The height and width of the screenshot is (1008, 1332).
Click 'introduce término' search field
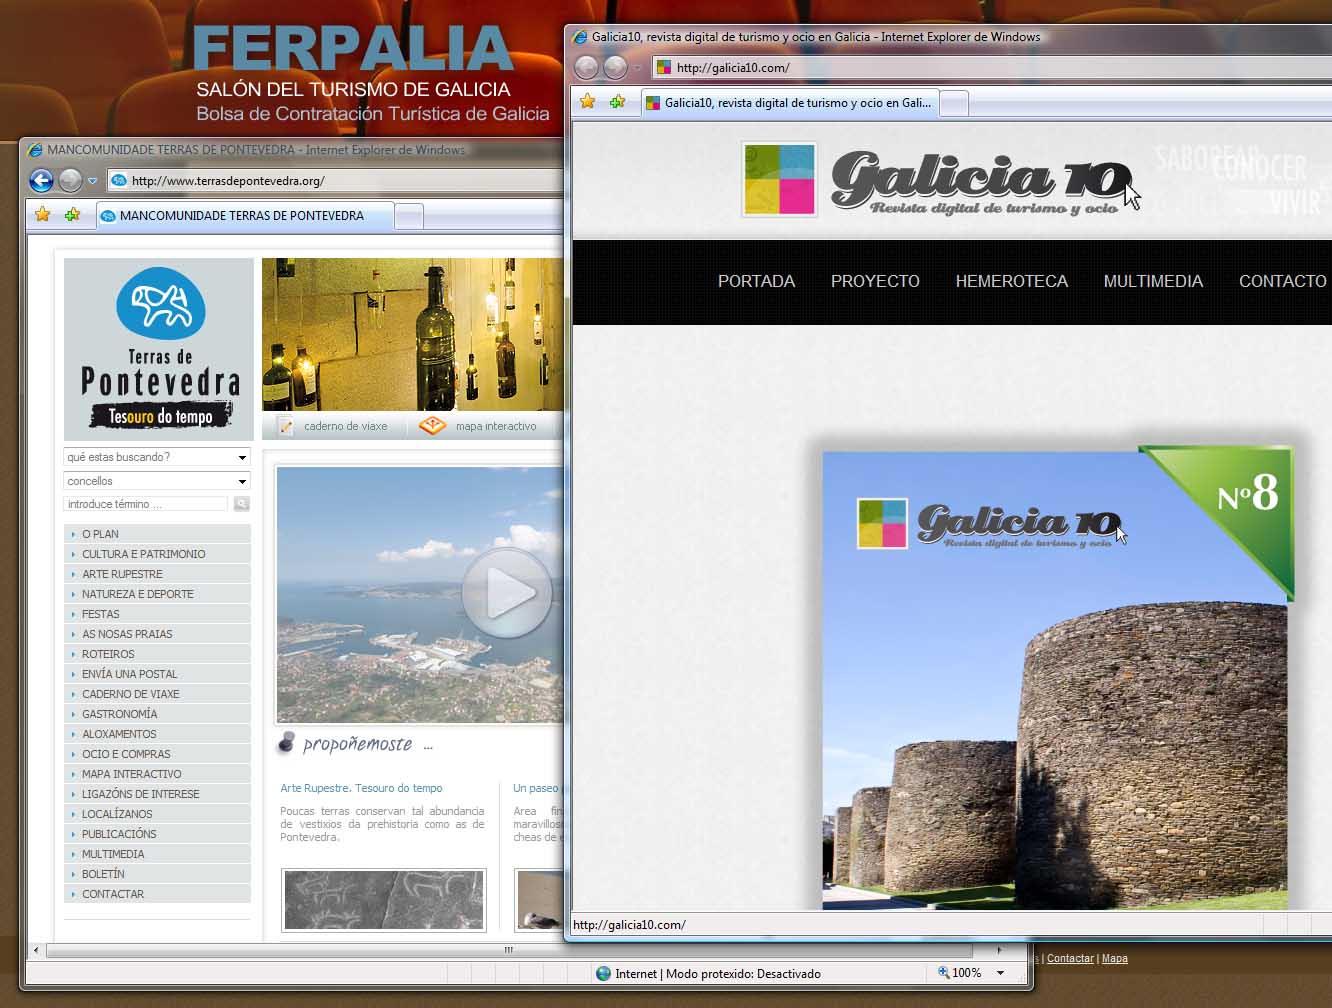pos(147,504)
